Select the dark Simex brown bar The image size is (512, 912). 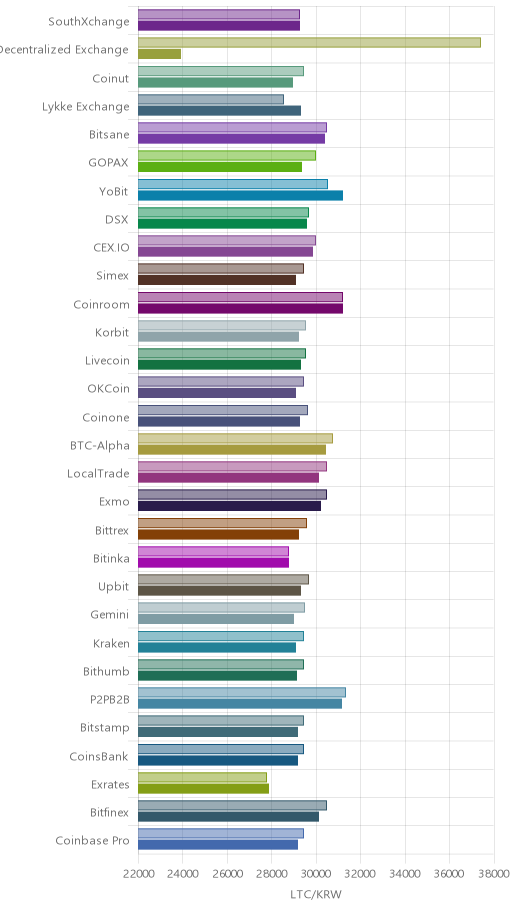[x=216, y=280]
